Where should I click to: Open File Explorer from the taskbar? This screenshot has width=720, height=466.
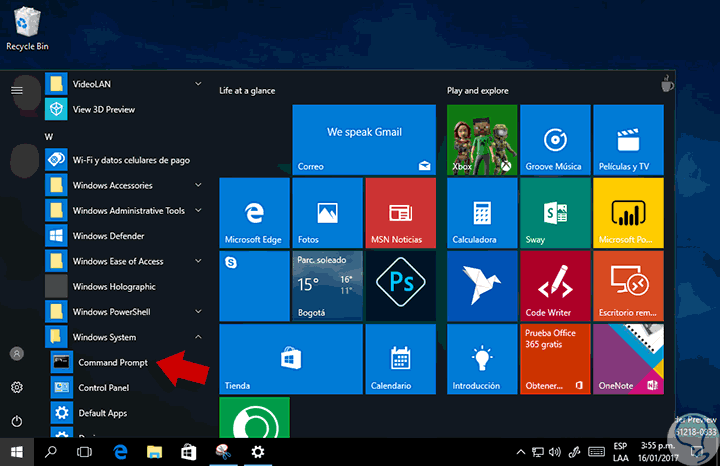pos(154,452)
